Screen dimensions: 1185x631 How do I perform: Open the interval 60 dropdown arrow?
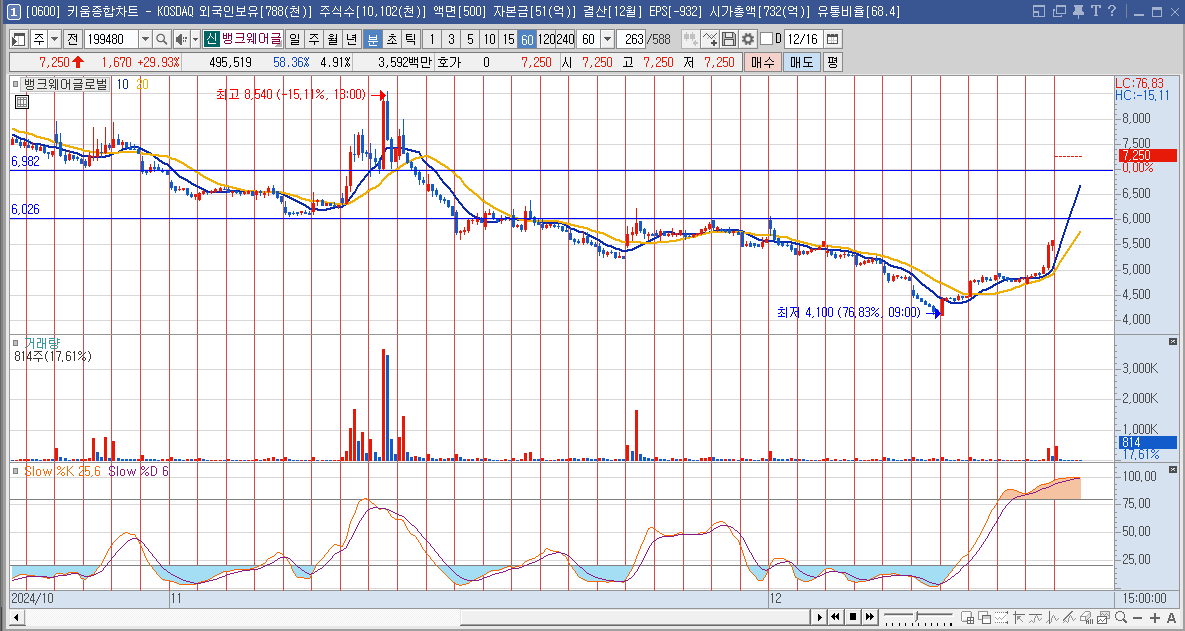[x=607, y=39]
